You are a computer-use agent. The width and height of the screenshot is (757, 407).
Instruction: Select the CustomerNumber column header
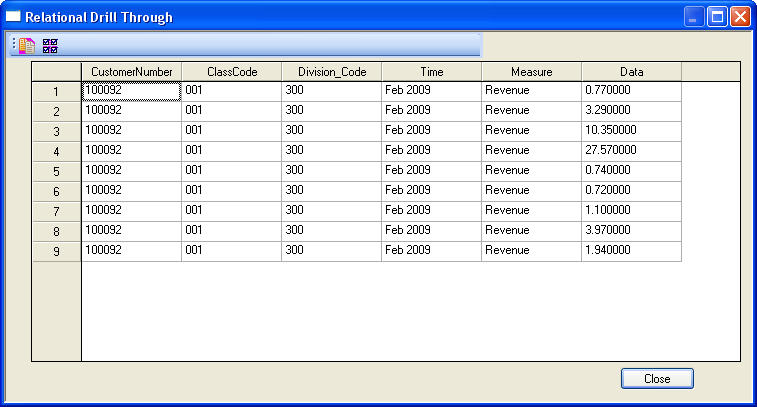(131, 72)
